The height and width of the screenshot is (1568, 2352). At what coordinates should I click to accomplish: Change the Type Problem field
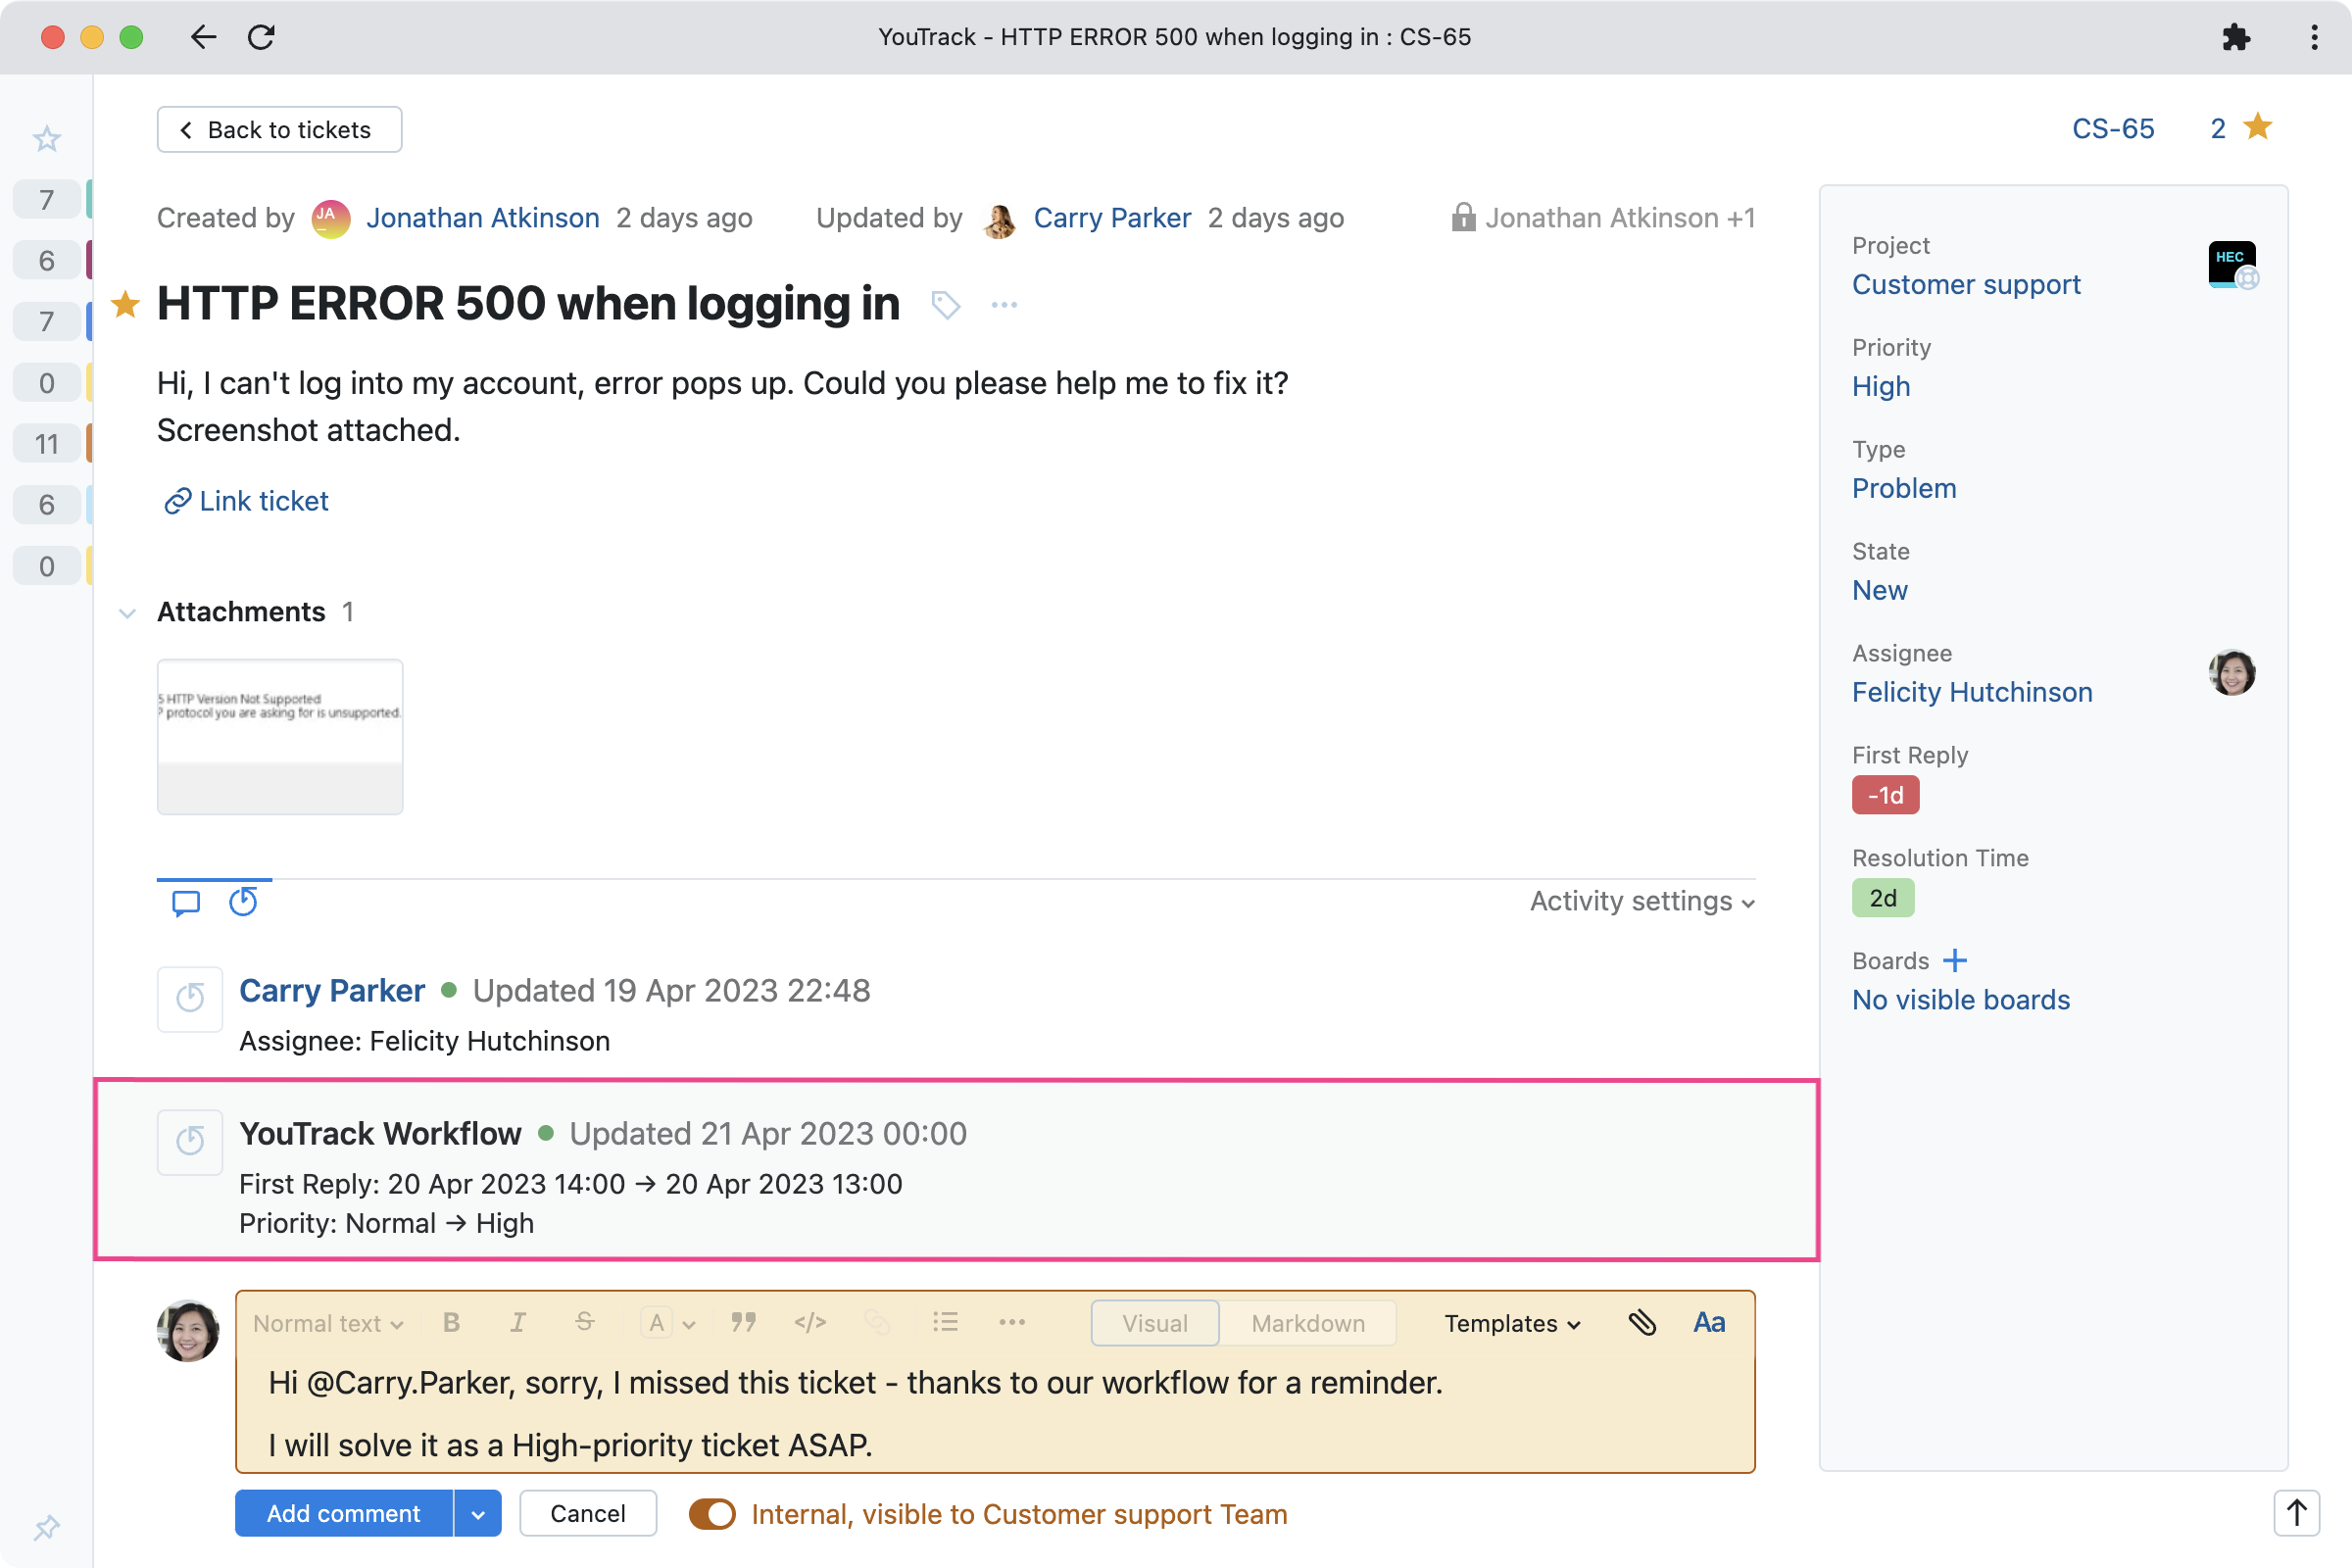pos(1904,488)
